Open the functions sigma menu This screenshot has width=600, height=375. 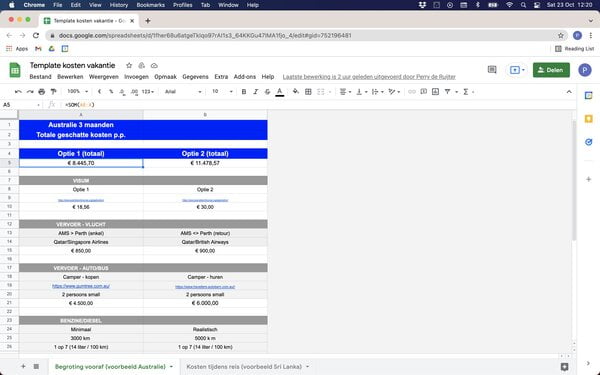pos(466,92)
